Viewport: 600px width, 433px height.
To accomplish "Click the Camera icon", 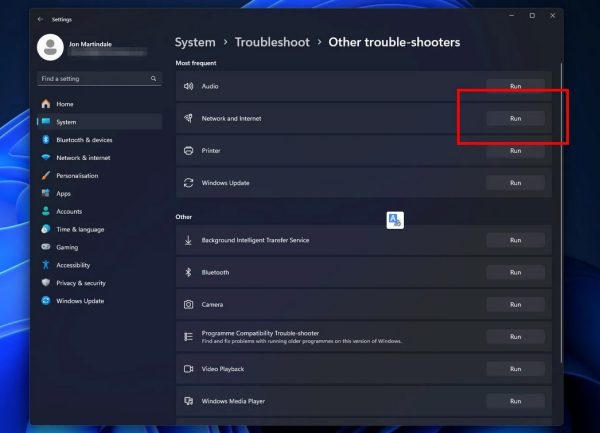I will (188, 304).
